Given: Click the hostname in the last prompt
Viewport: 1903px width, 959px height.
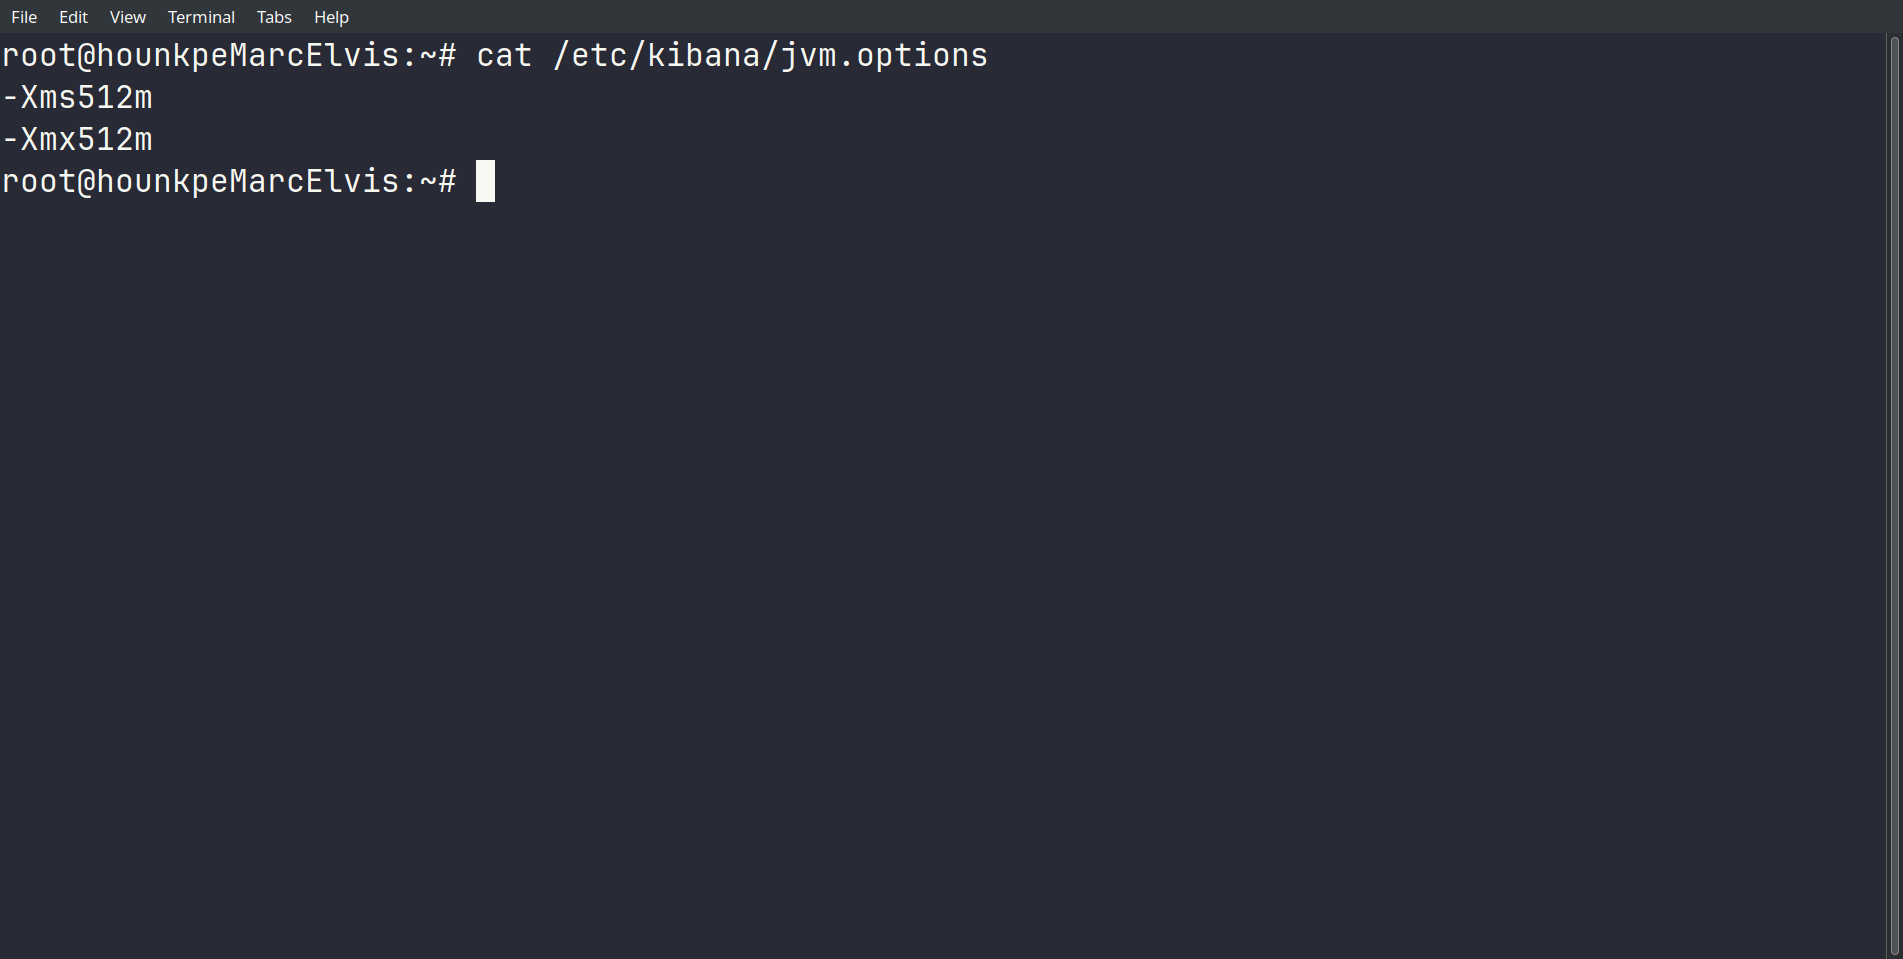Looking at the screenshot, I should point(248,182).
